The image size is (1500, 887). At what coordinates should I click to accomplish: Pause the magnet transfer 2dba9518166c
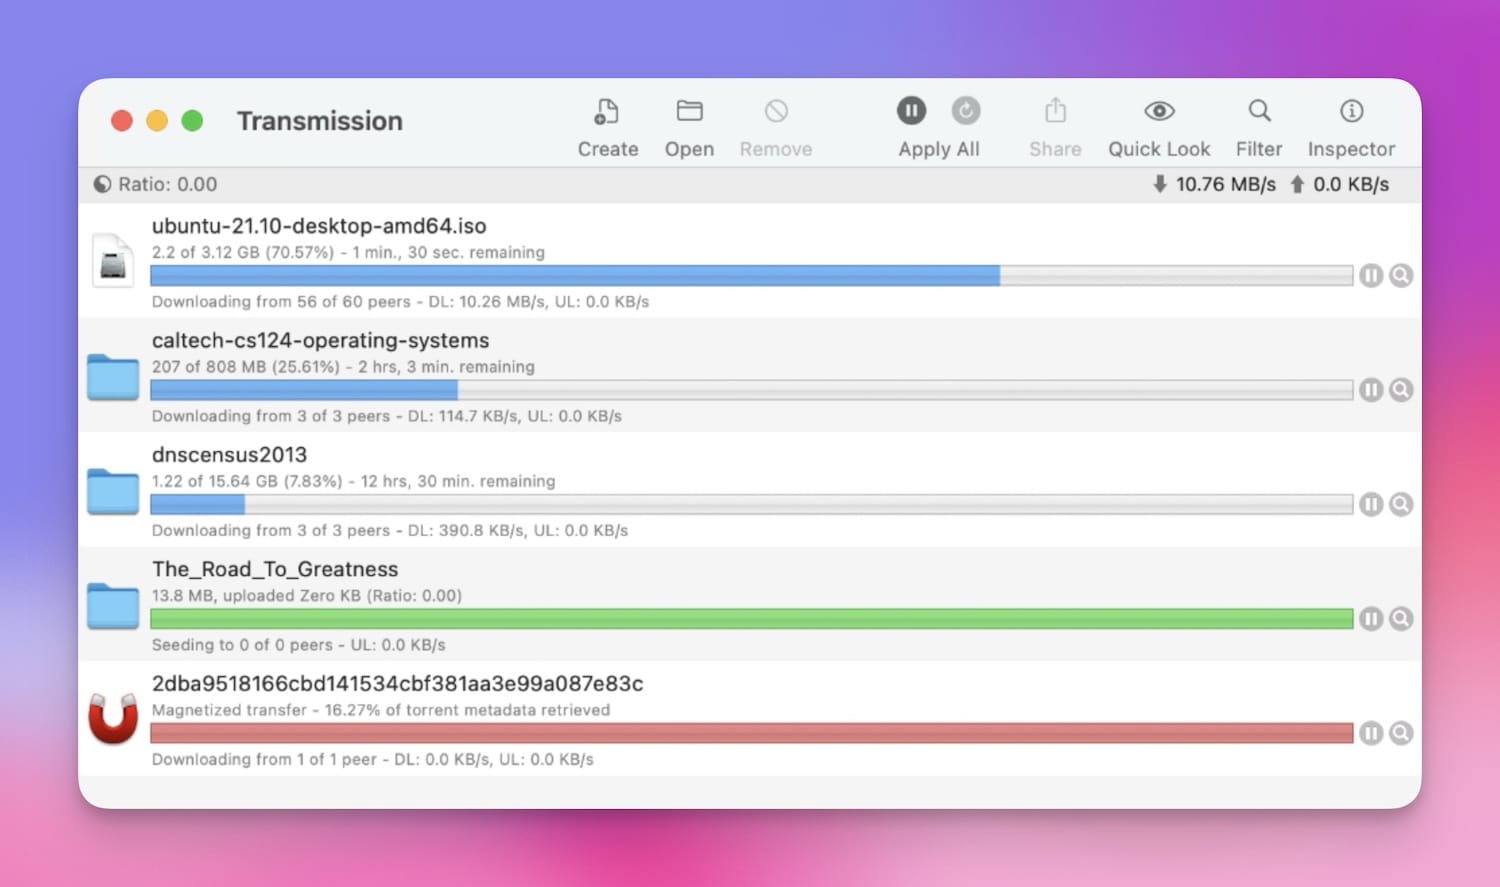tap(1371, 733)
